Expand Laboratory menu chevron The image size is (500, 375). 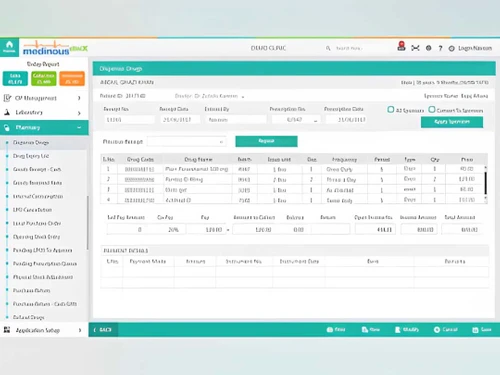pyautogui.click(x=79, y=113)
